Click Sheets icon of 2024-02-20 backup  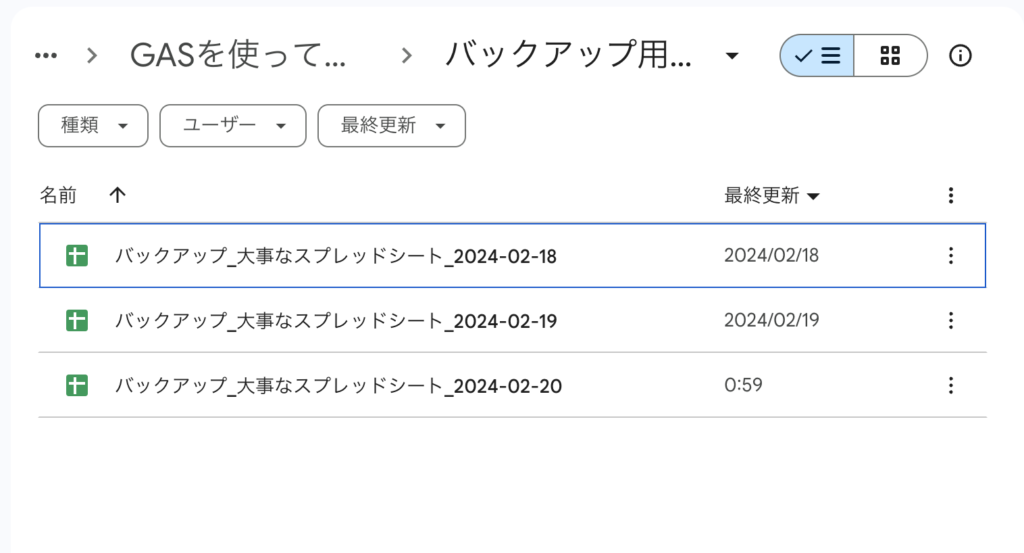pyautogui.click(x=76, y=385)
